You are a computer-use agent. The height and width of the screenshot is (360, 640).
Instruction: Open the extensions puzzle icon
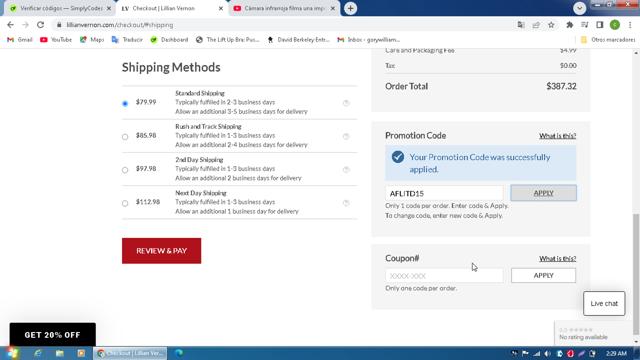tap(569, 25)
